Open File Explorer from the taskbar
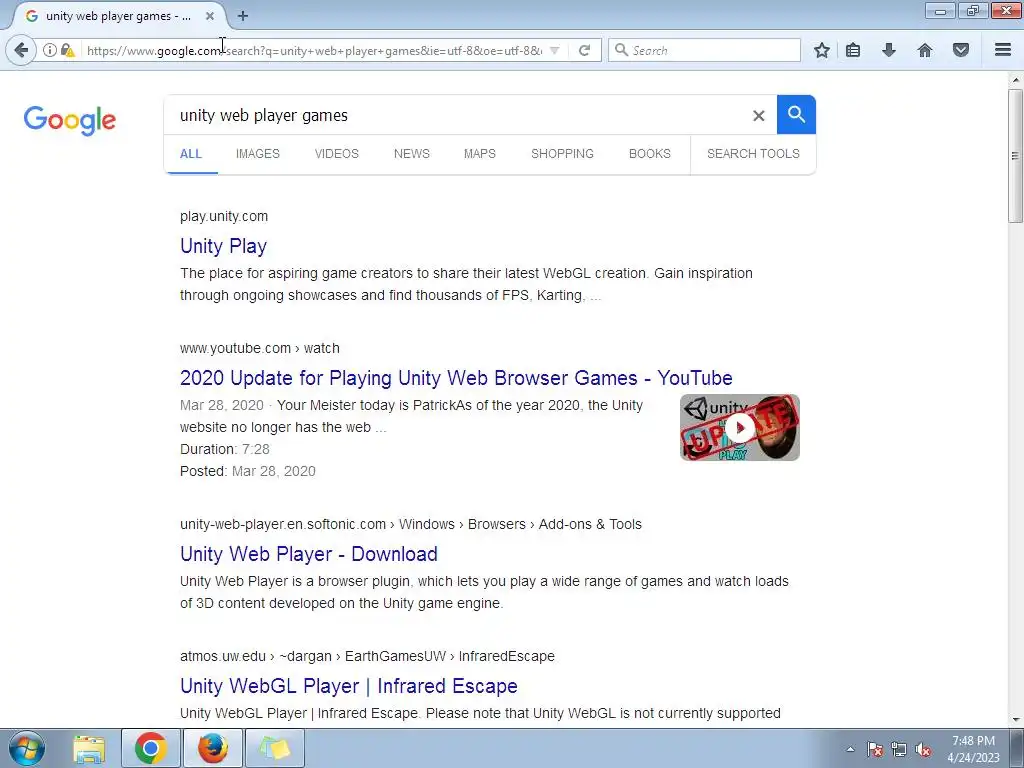1024x768 pixels. click(x=89, y=749)
